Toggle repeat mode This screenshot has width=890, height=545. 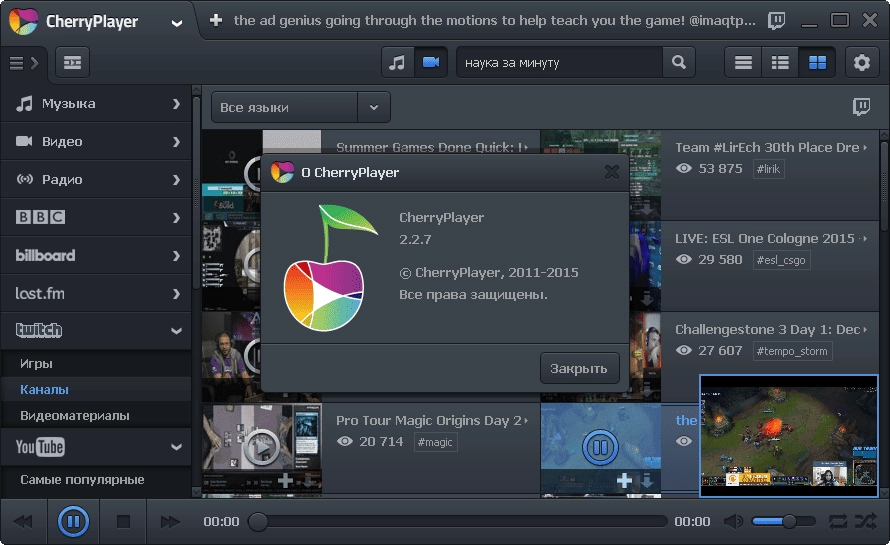[x=838, y=521]
